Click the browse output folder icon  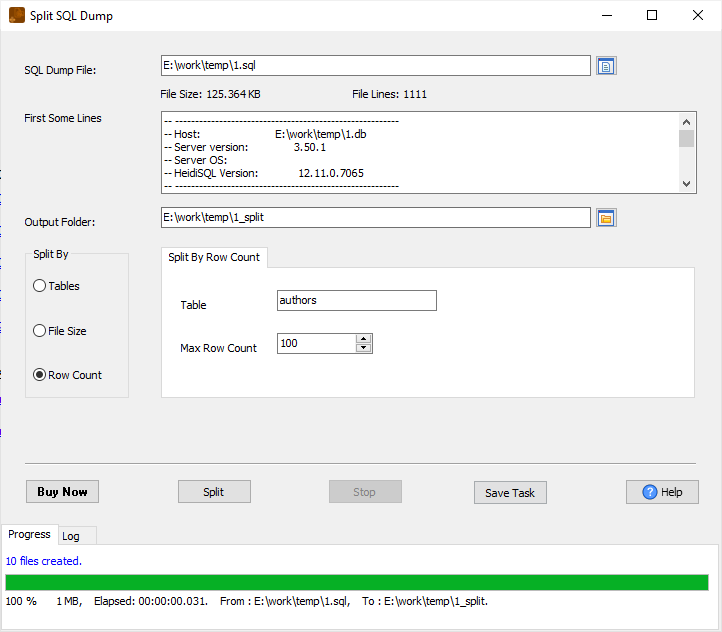606,218
